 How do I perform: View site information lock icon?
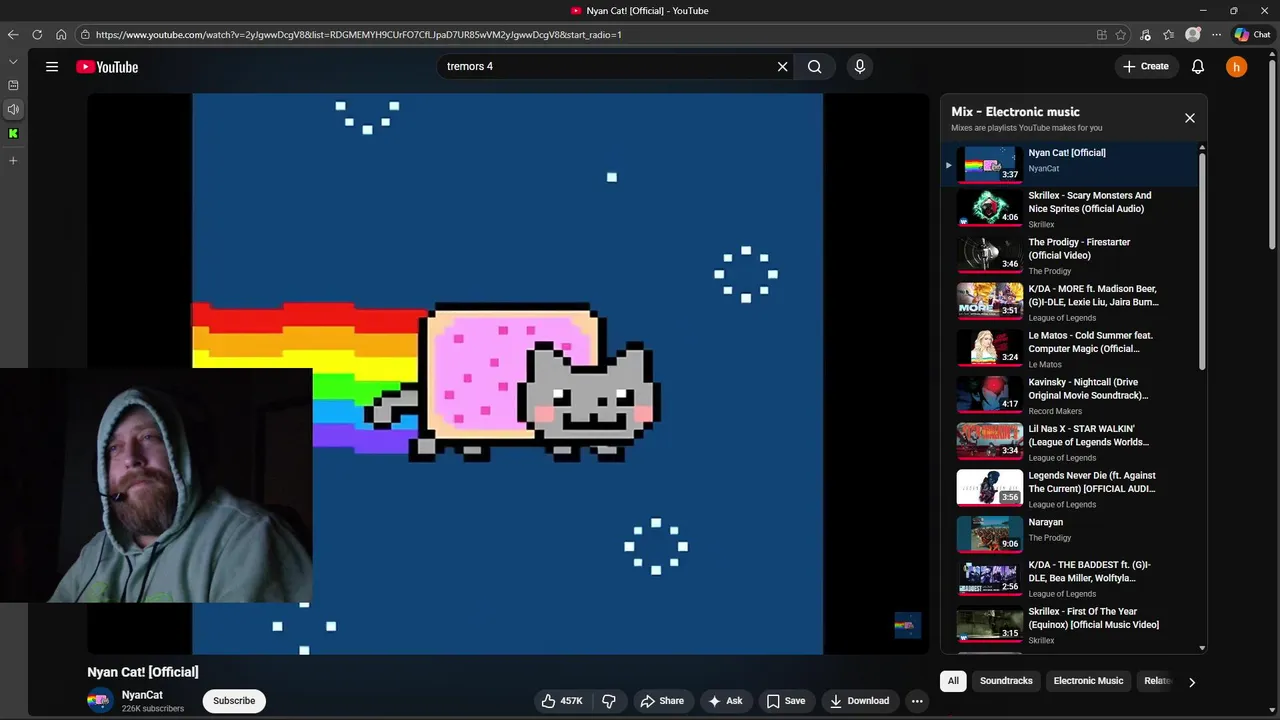86,34
